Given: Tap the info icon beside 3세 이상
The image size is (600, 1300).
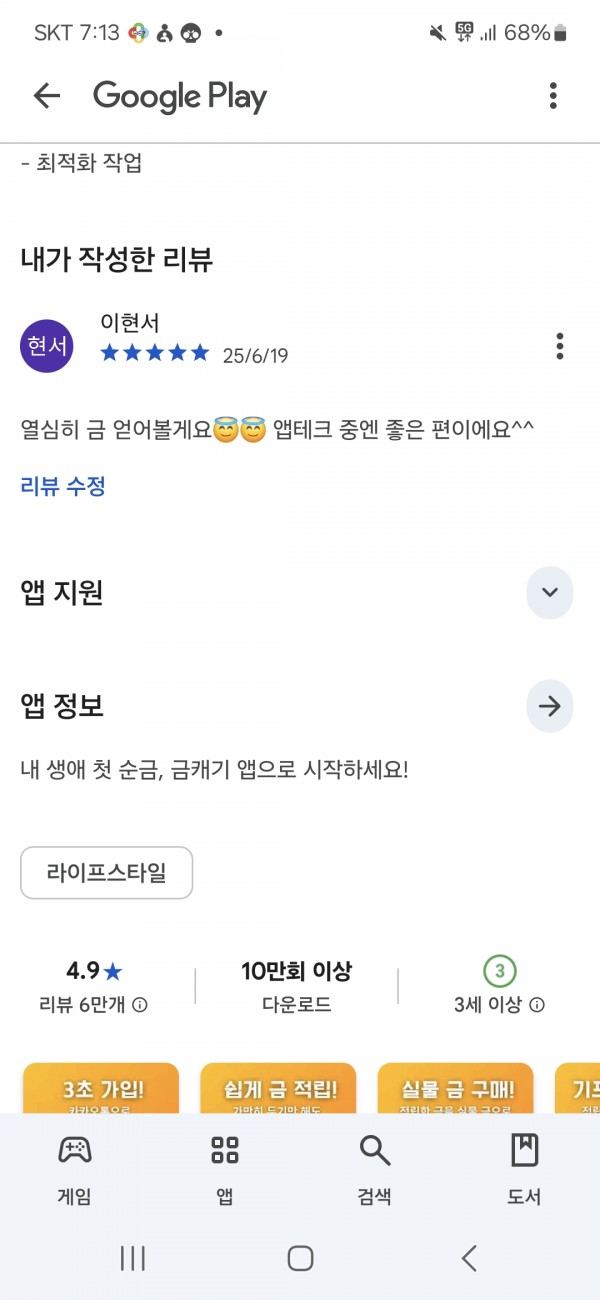Looking at the screenshot, I should coord(538,1005).
